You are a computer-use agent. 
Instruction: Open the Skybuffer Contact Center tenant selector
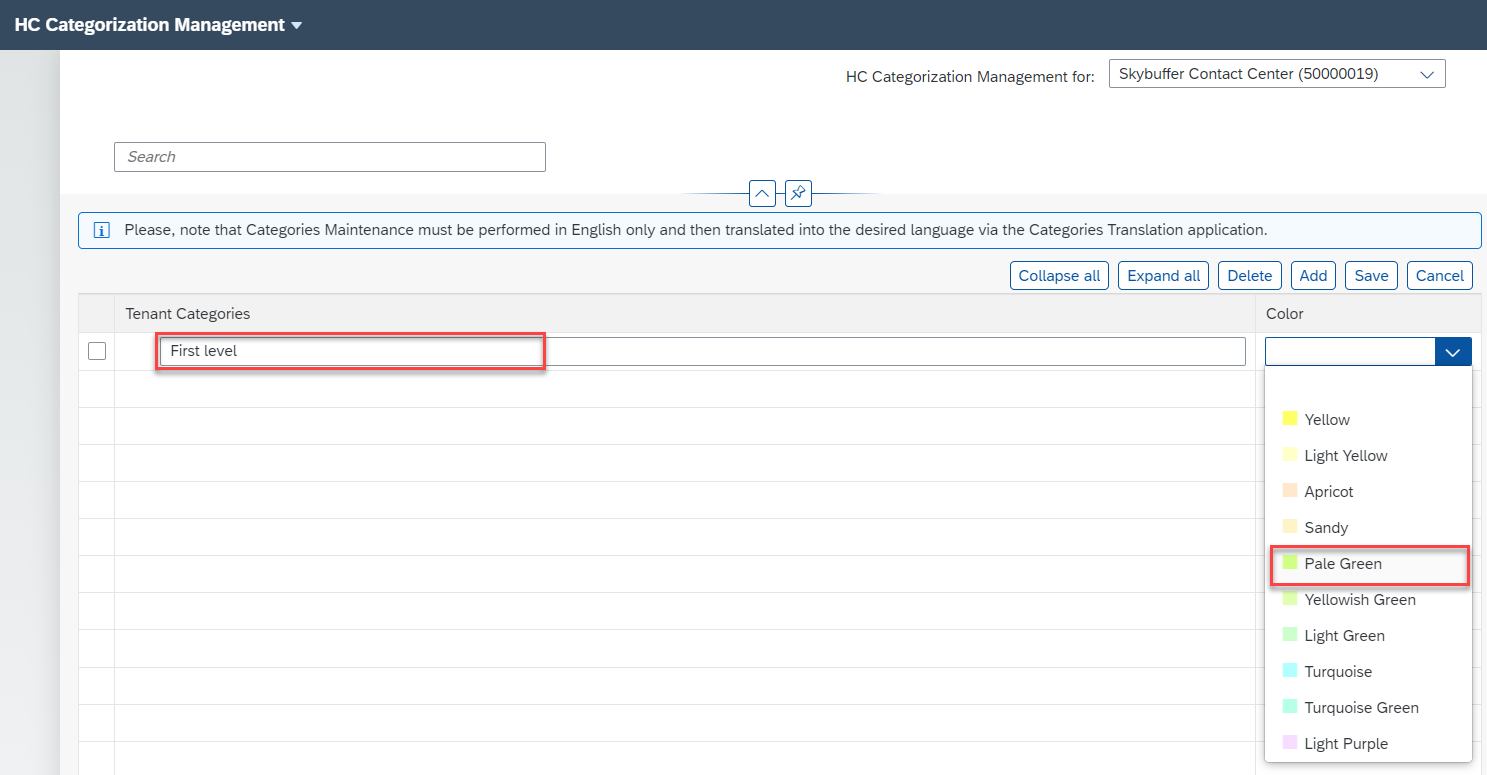1277,73
